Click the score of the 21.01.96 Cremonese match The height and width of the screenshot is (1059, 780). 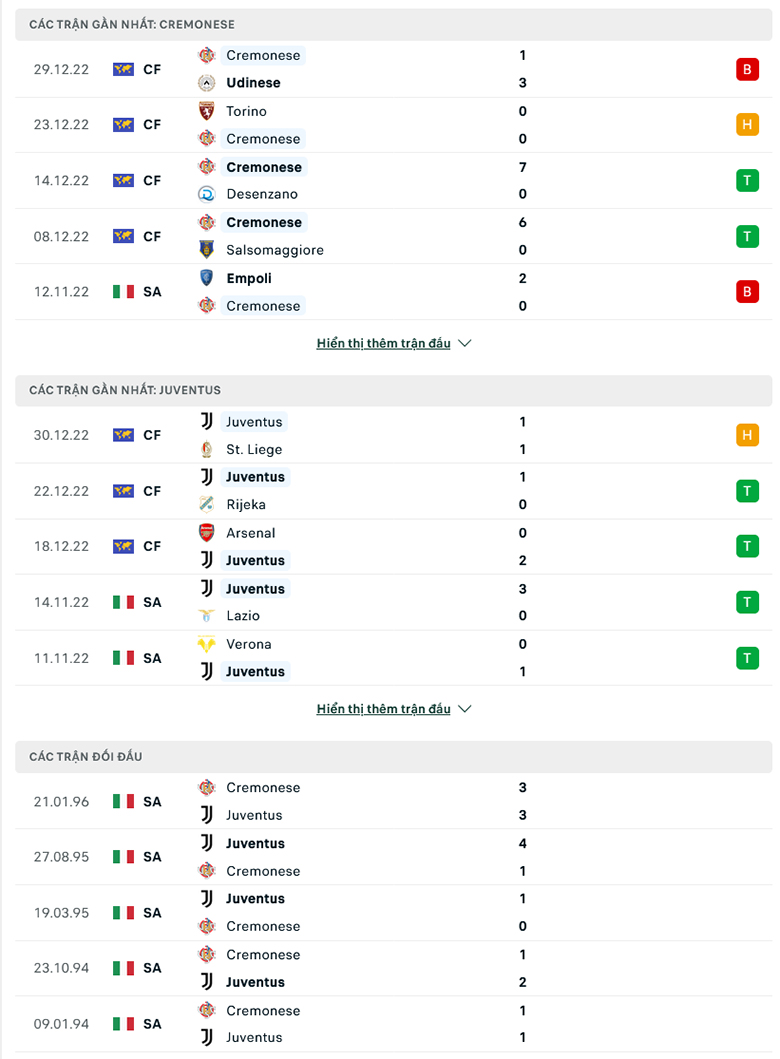point(522,788)
